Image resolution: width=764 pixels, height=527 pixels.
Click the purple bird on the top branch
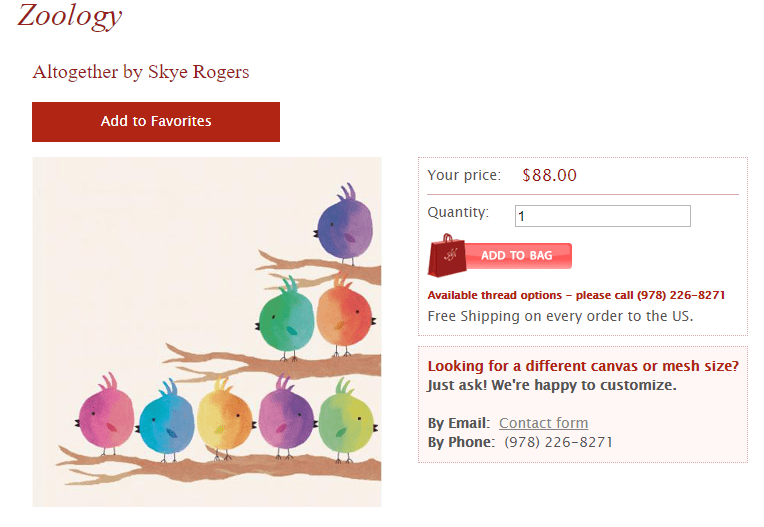pos(345,228)
